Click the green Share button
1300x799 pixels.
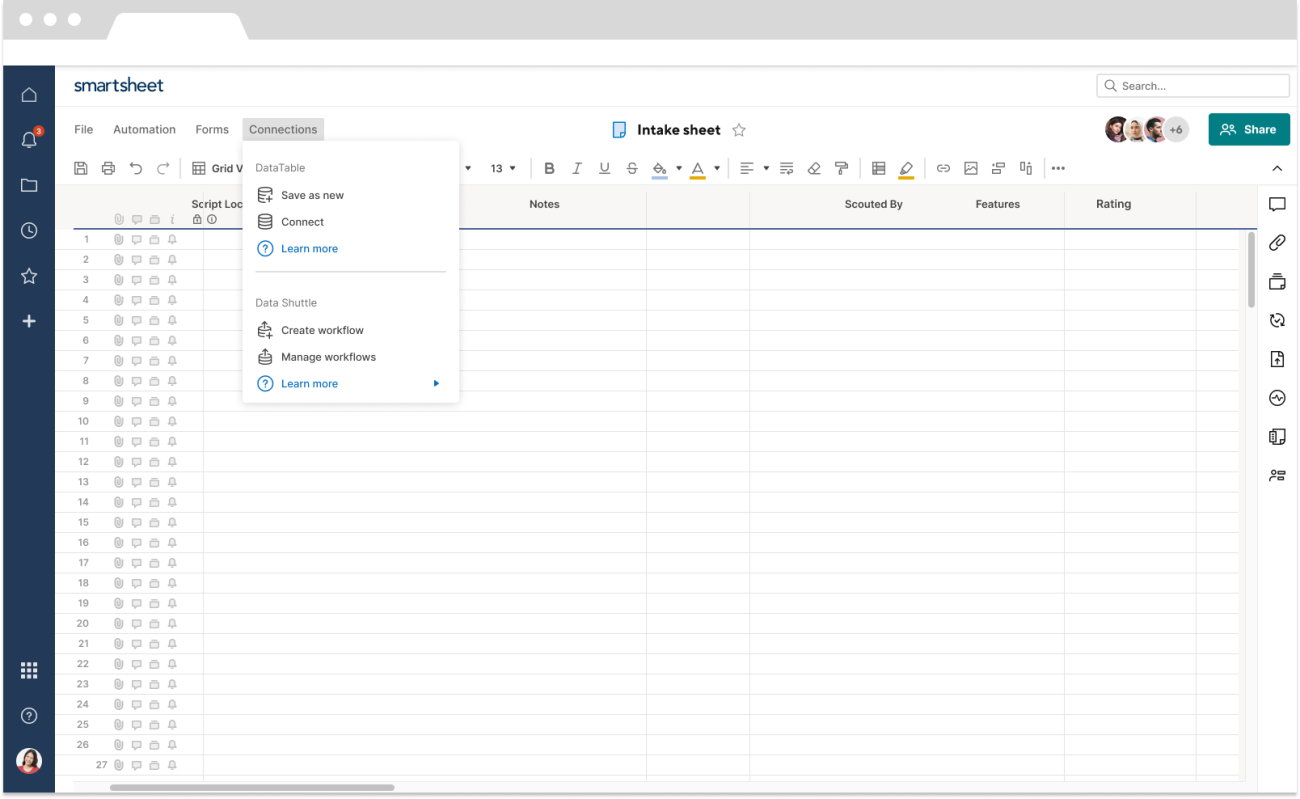pyautogui.click(x=1248, y=129)
